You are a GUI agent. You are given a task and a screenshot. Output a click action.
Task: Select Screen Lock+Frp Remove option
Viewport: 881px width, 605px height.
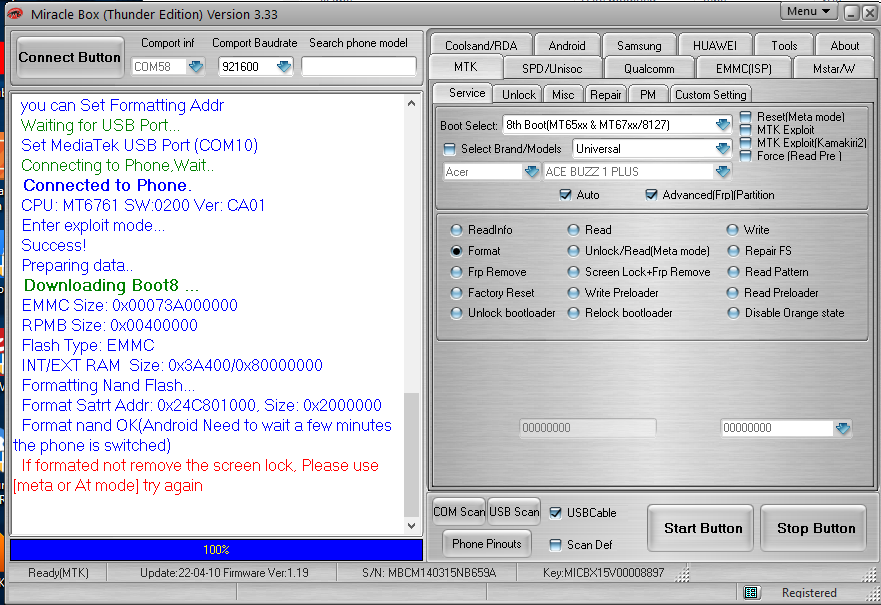pyautogui.click(x=573, y=272)
